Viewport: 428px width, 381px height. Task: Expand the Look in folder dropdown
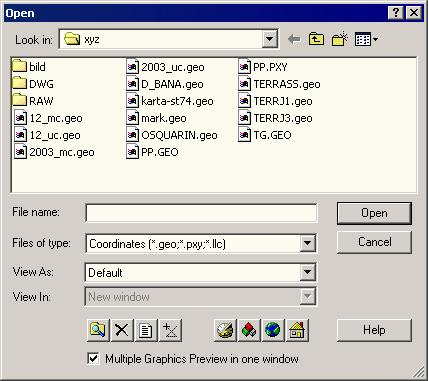coord(270,39)
